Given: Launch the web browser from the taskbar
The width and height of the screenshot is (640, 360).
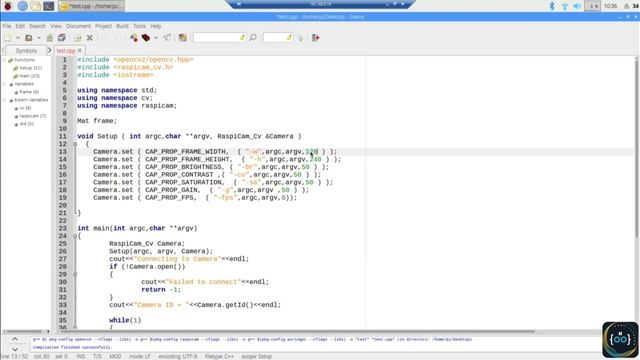Looking at the screenshot, I should (22, 6).
